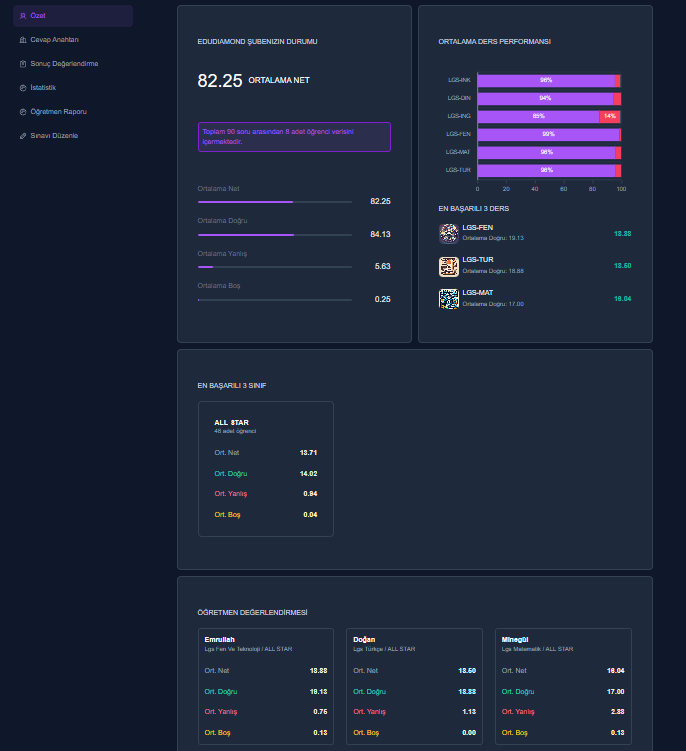
Task: Click the green 18.50 LGS-TUR score
Action: click(622, 266)
